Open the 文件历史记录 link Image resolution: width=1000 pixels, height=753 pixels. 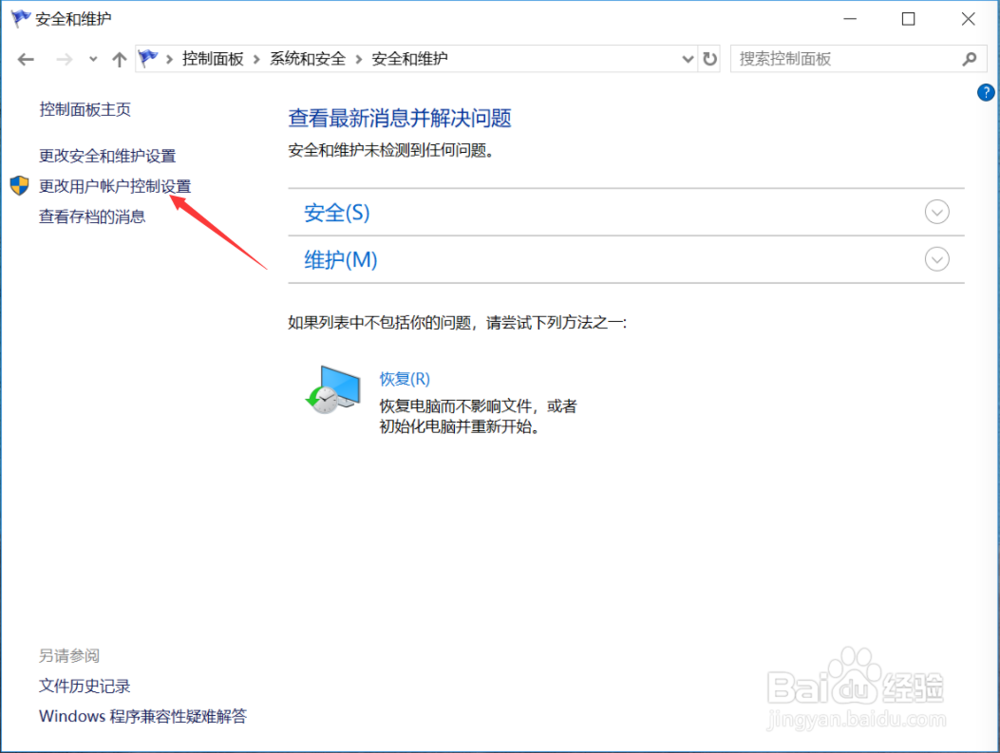(83, 686)
